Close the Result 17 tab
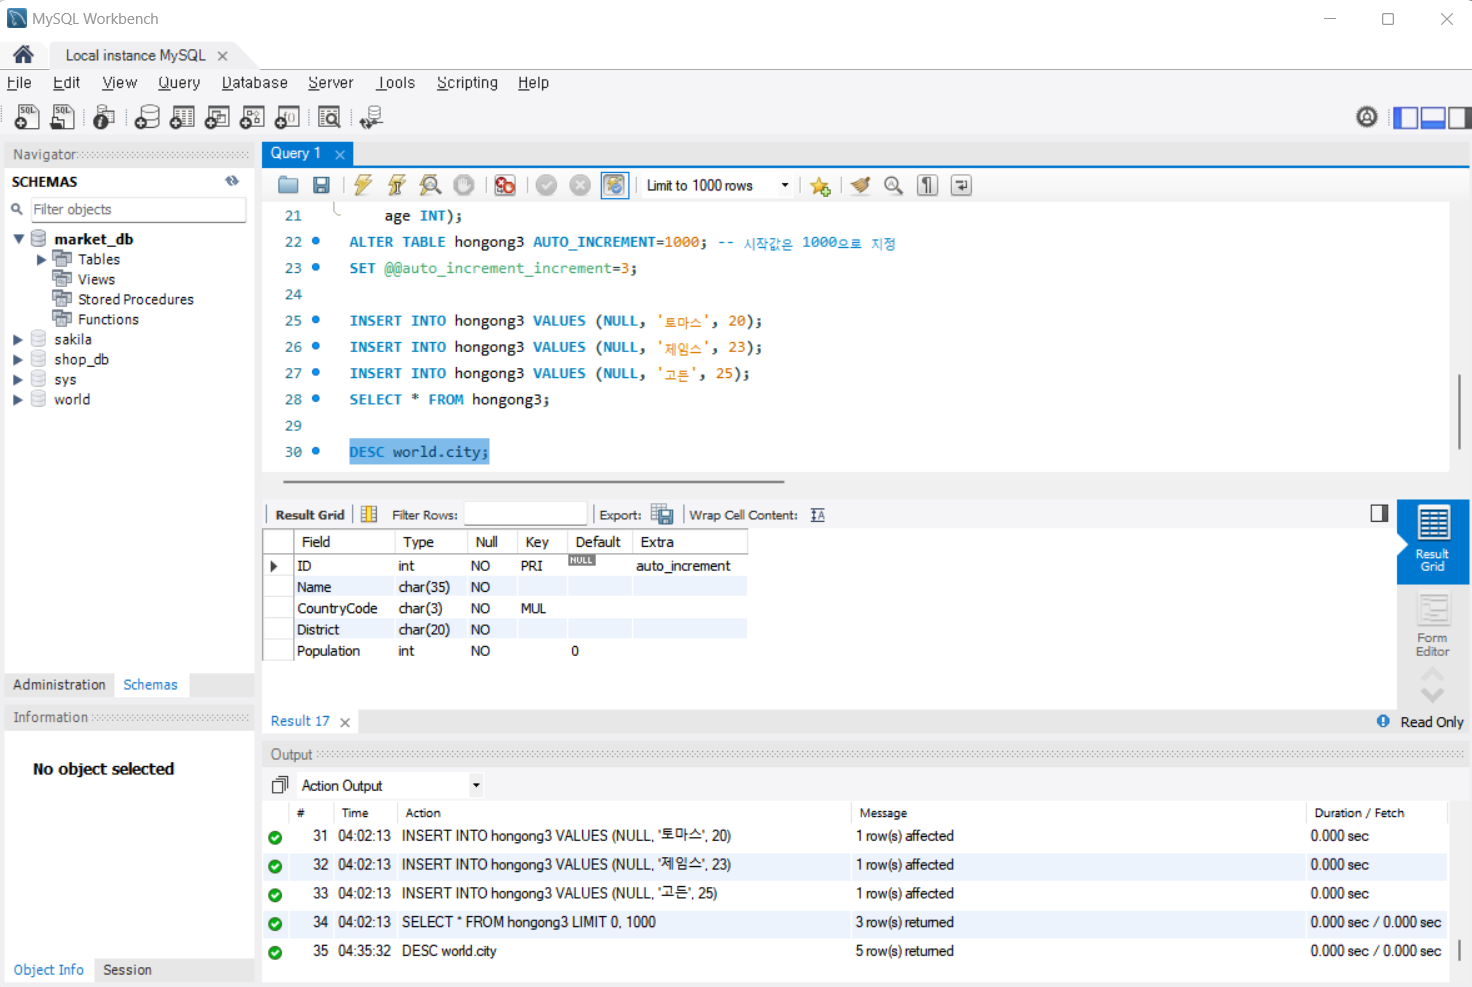This screenshot has width=1472, height=987. point(345,722)
